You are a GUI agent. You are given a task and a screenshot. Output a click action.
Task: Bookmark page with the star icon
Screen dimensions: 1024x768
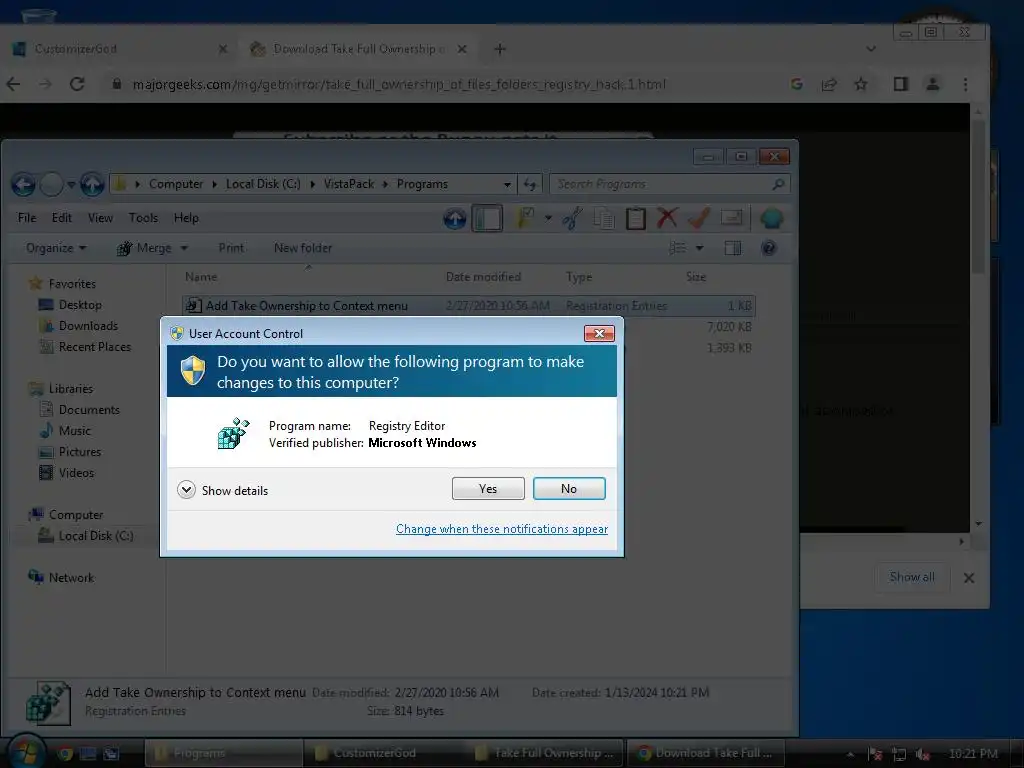point(861,84)
